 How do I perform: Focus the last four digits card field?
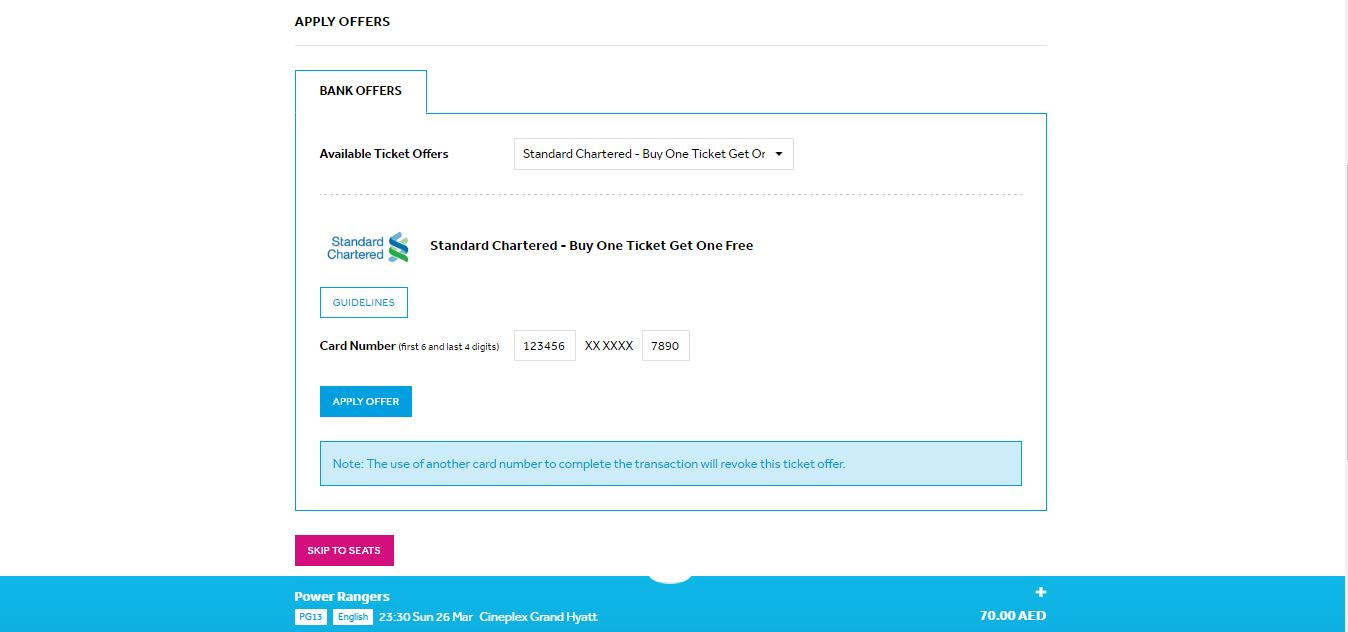pyautogui.click(x=665, y=346)
